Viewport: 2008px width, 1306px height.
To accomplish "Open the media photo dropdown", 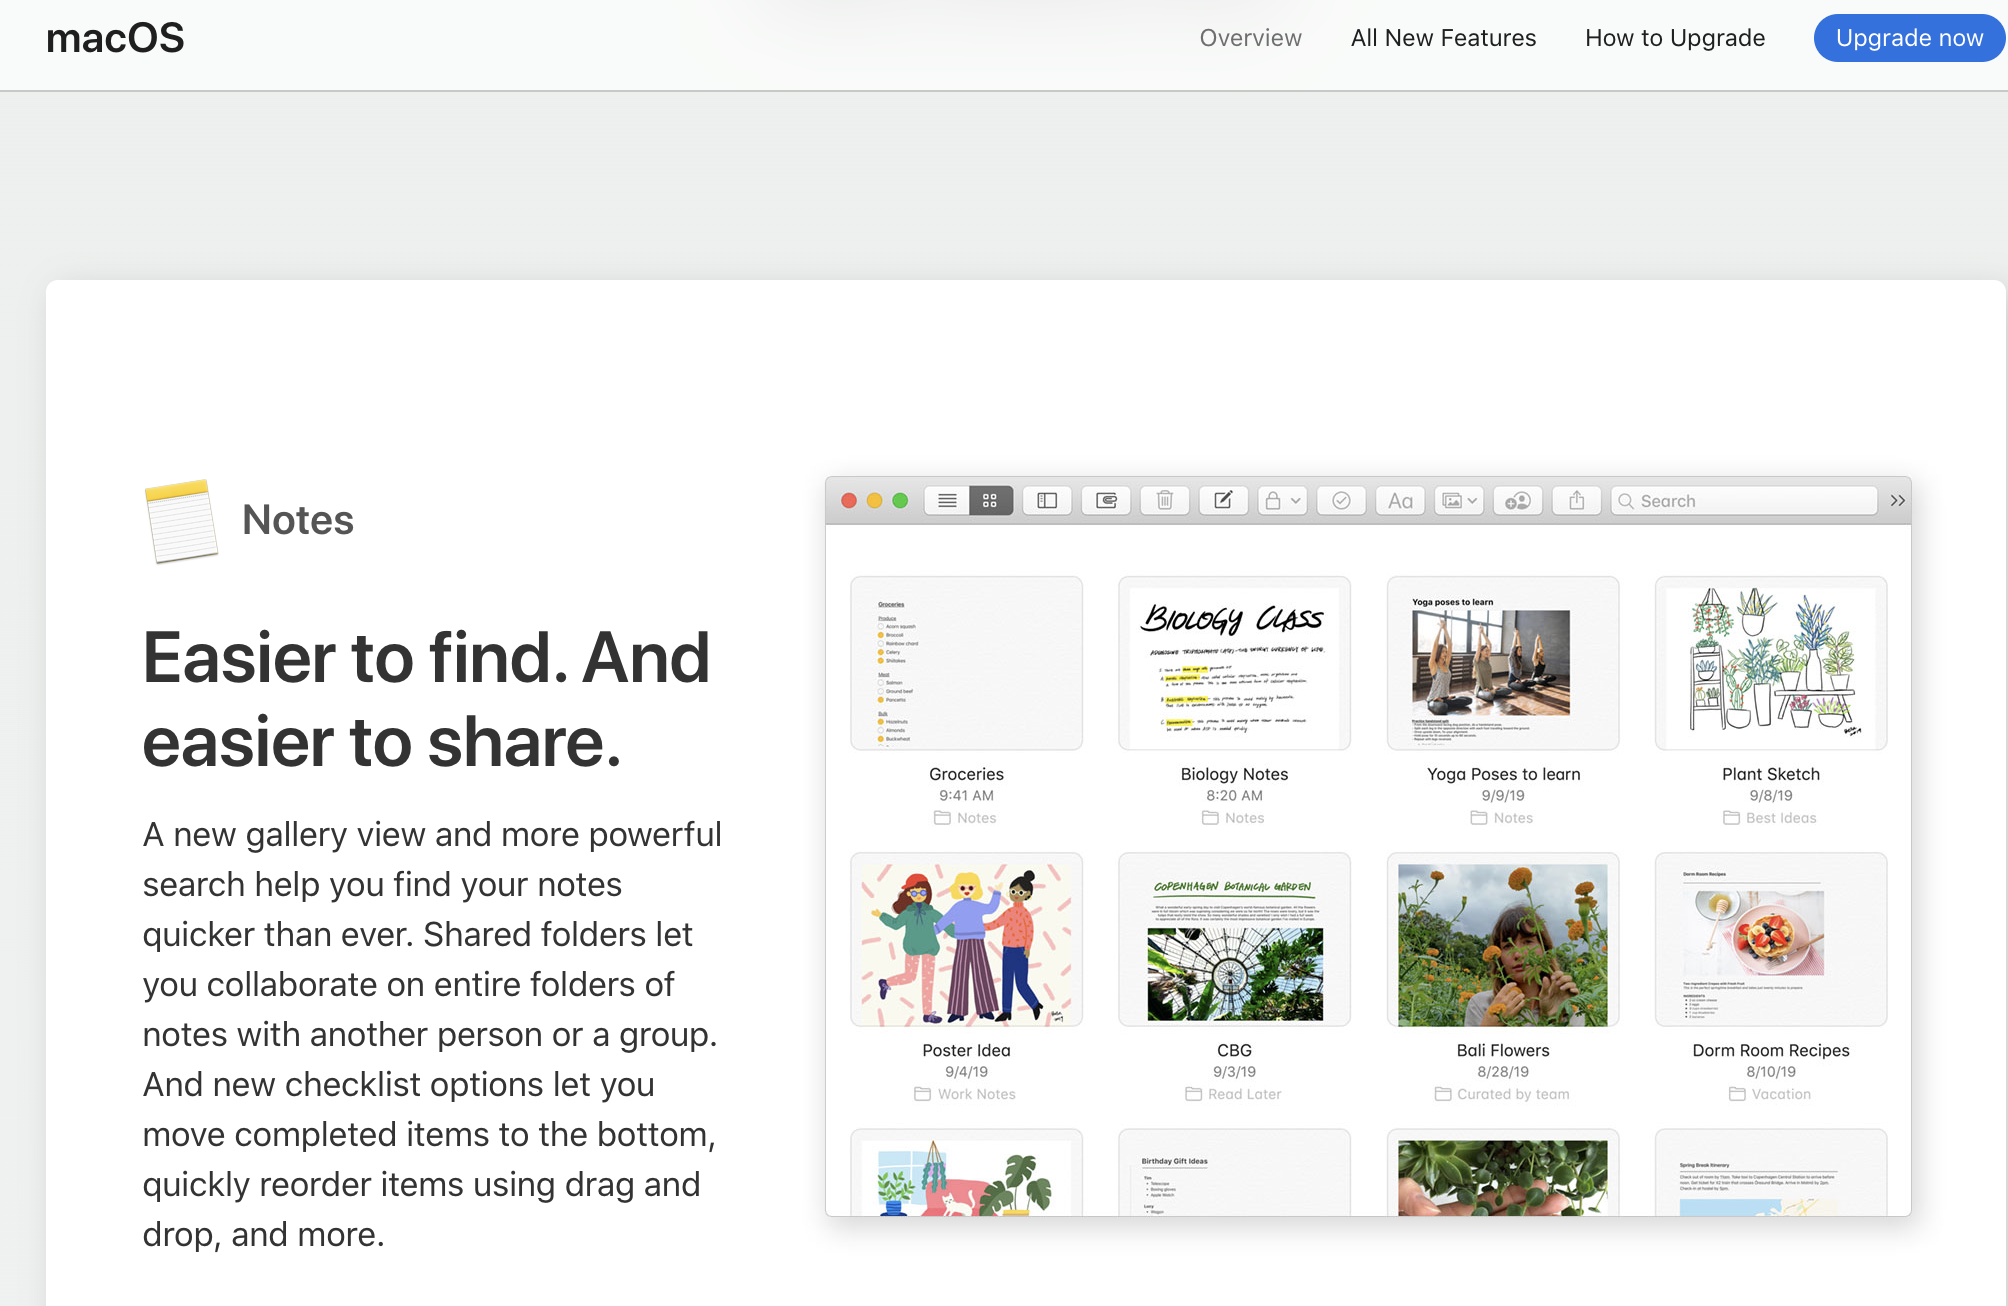I will point(1459,501).
